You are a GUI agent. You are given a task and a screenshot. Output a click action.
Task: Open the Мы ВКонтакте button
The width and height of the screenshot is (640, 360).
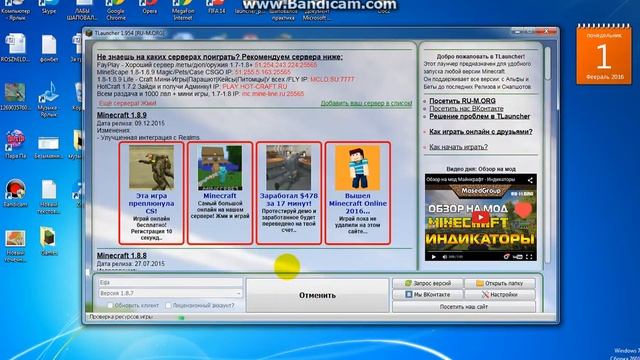coord(428,295)
